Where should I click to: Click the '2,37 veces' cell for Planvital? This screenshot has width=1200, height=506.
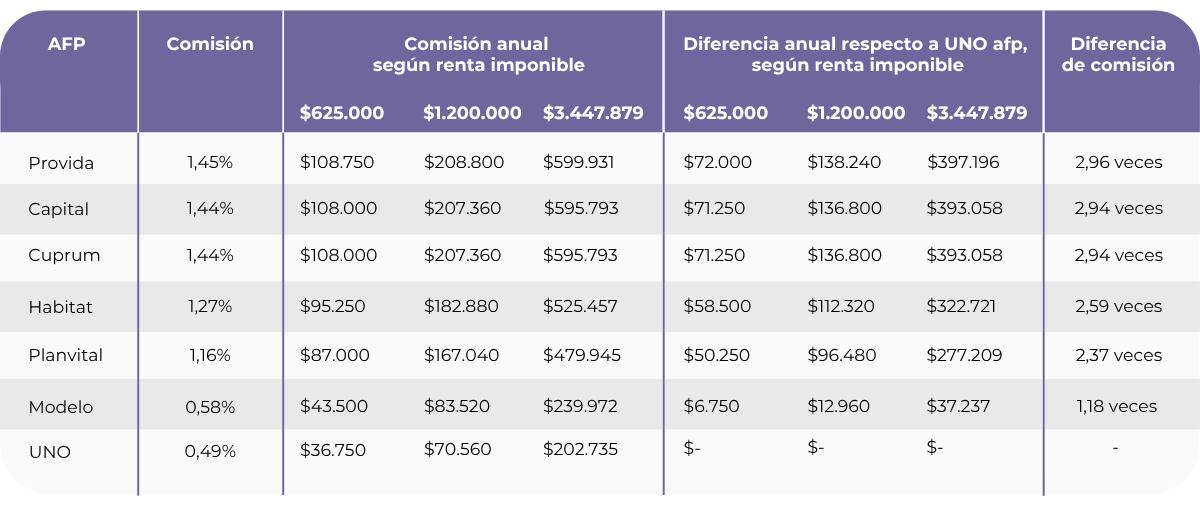[x=1118, y=355]
